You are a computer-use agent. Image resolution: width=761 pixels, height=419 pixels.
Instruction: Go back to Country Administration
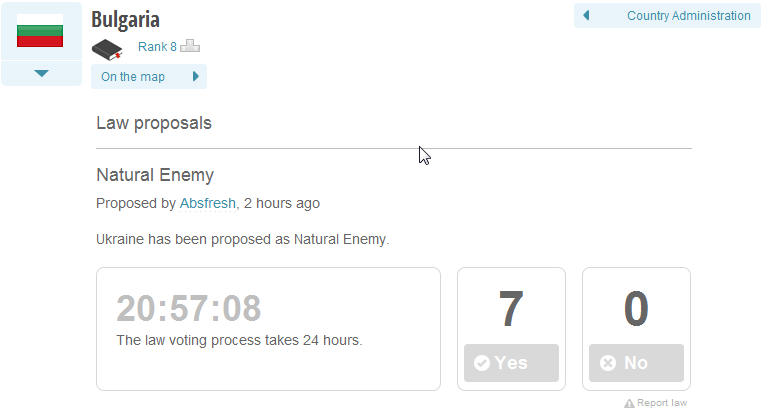667,16
